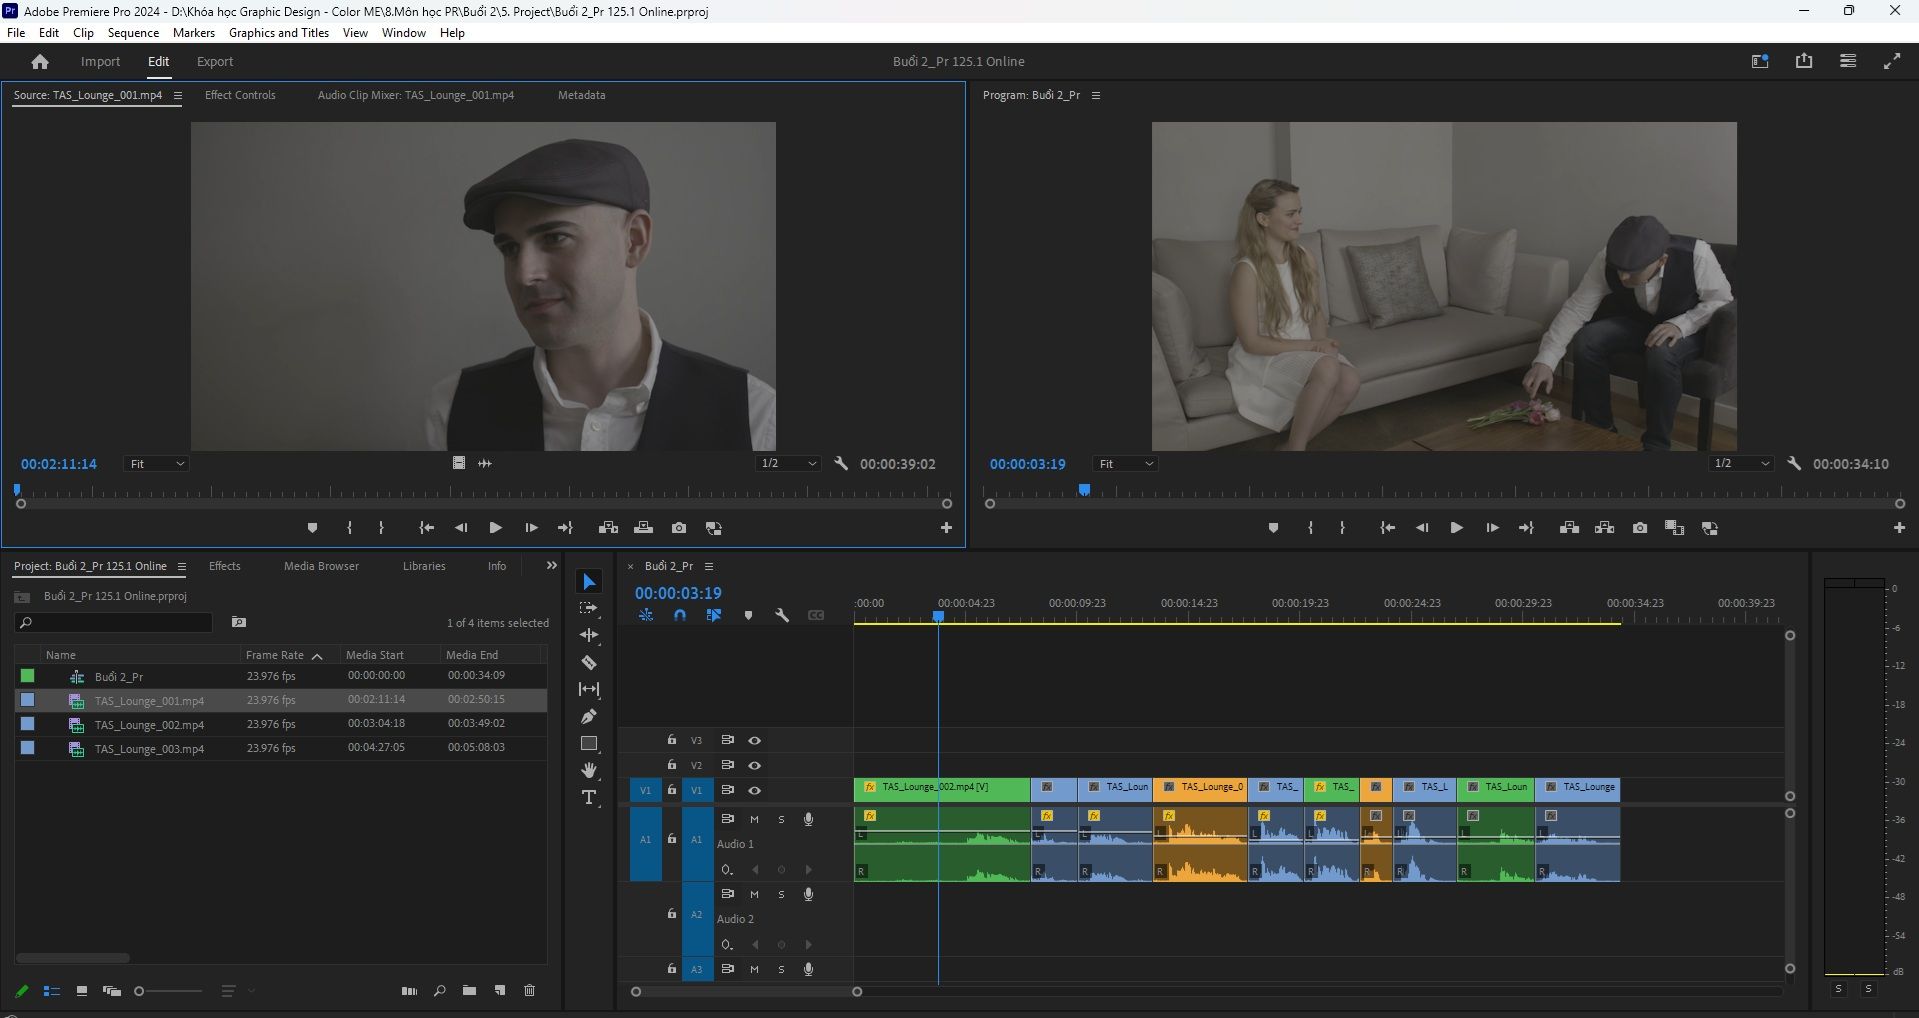Go to the Import workspace
The height and width of the screenshot is (1018, 1919).
(100, 62)
